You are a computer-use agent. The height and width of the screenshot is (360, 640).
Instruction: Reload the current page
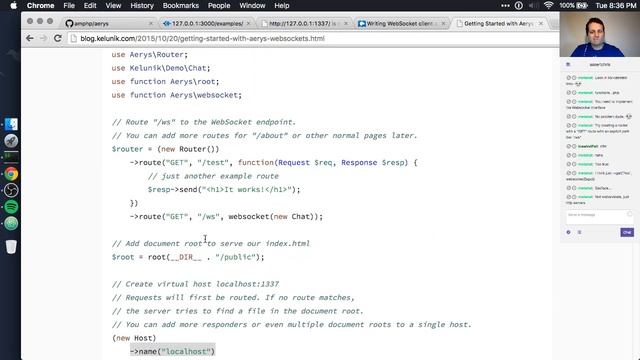(58, 38)
